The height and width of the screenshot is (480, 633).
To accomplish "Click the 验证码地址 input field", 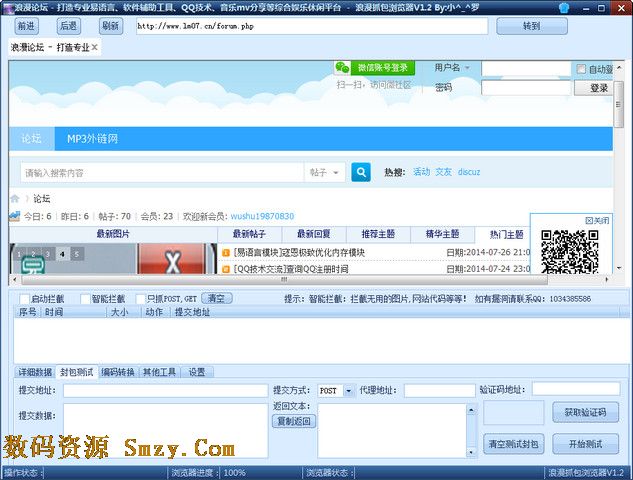I will [x=576, y=389].
